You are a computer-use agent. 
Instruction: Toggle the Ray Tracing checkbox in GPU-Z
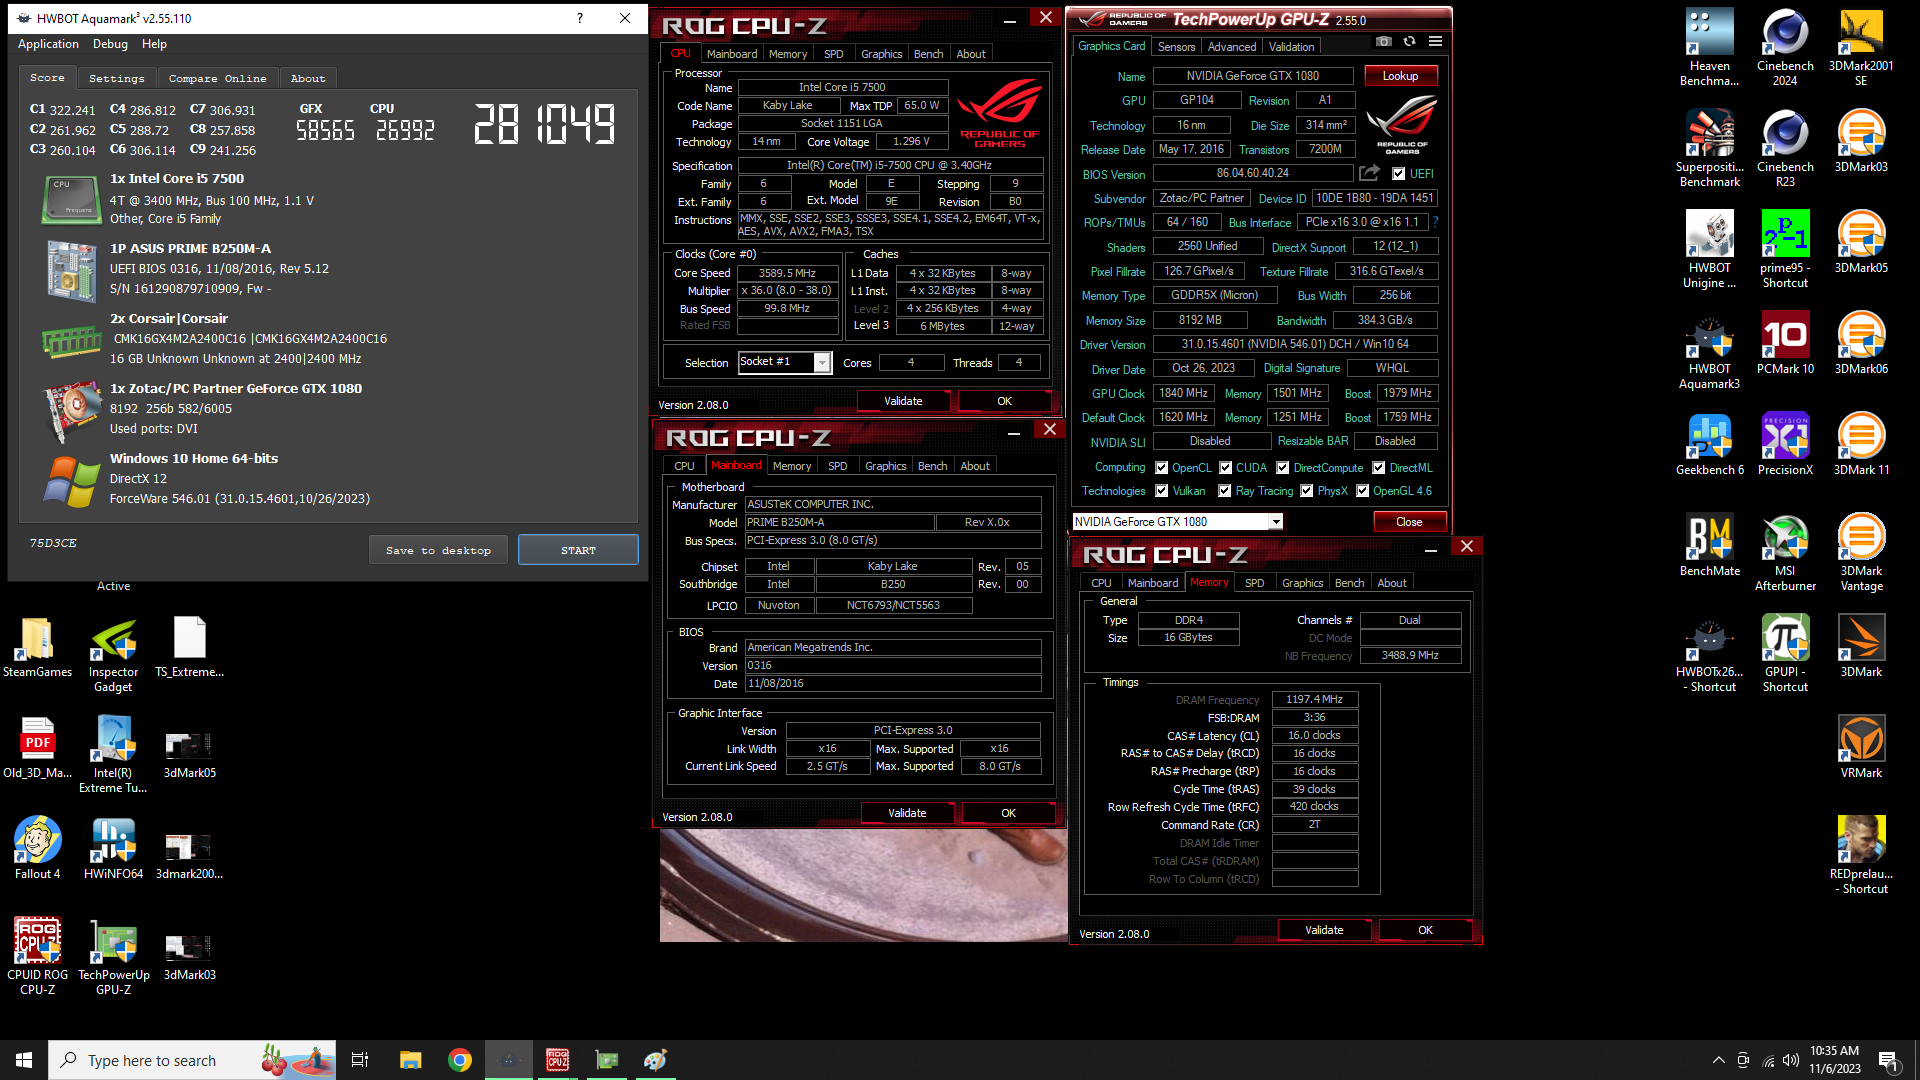[x=1224, y=491]
